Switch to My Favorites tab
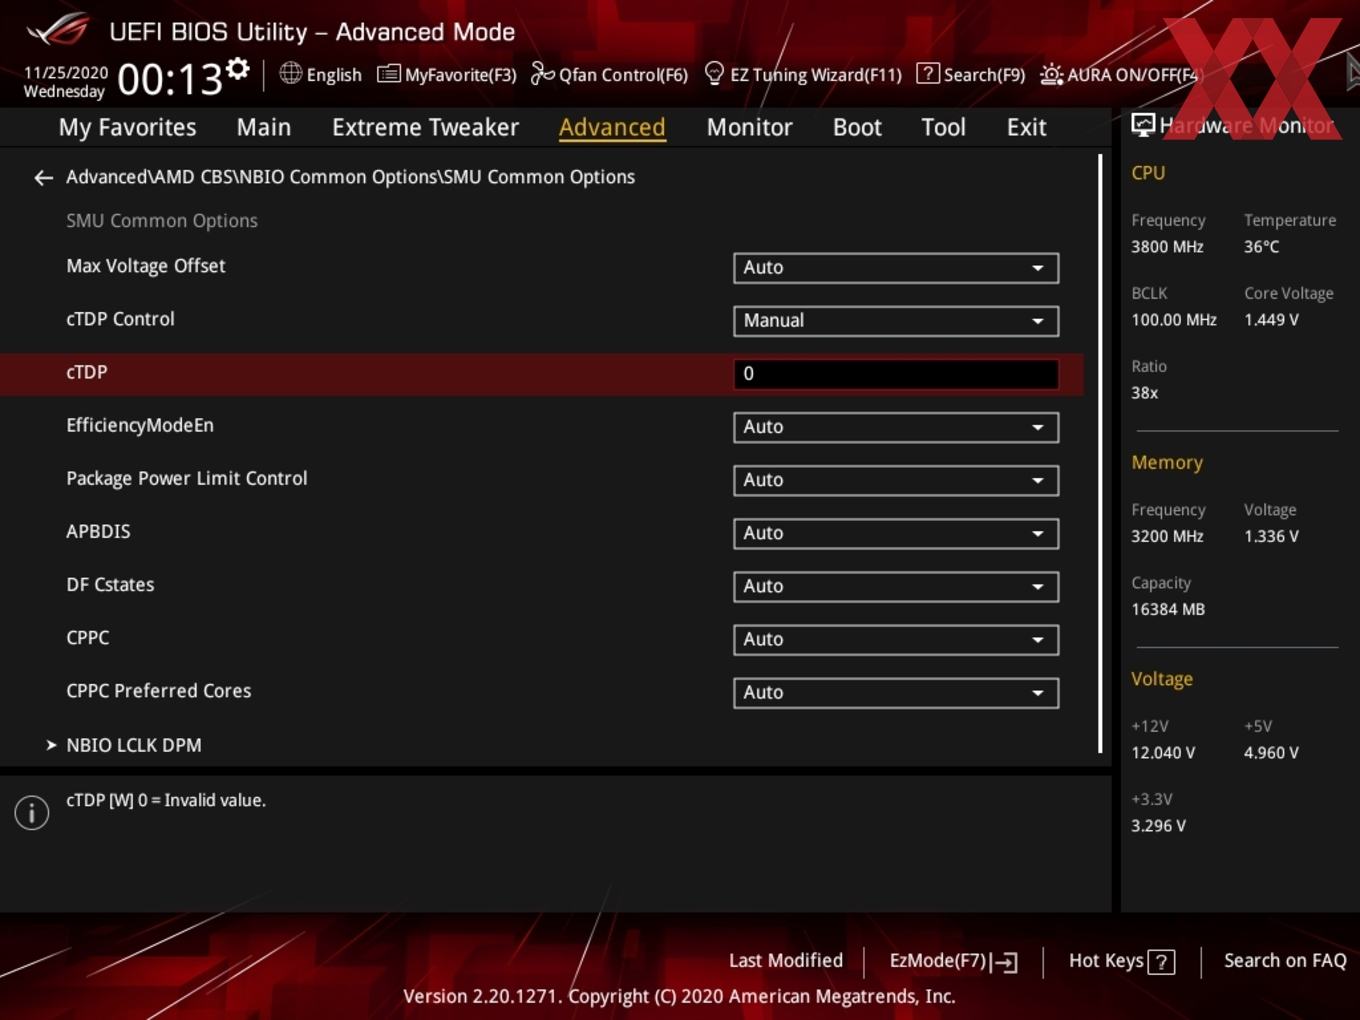The image size is (1360, 1020). (x=127, y=127)
